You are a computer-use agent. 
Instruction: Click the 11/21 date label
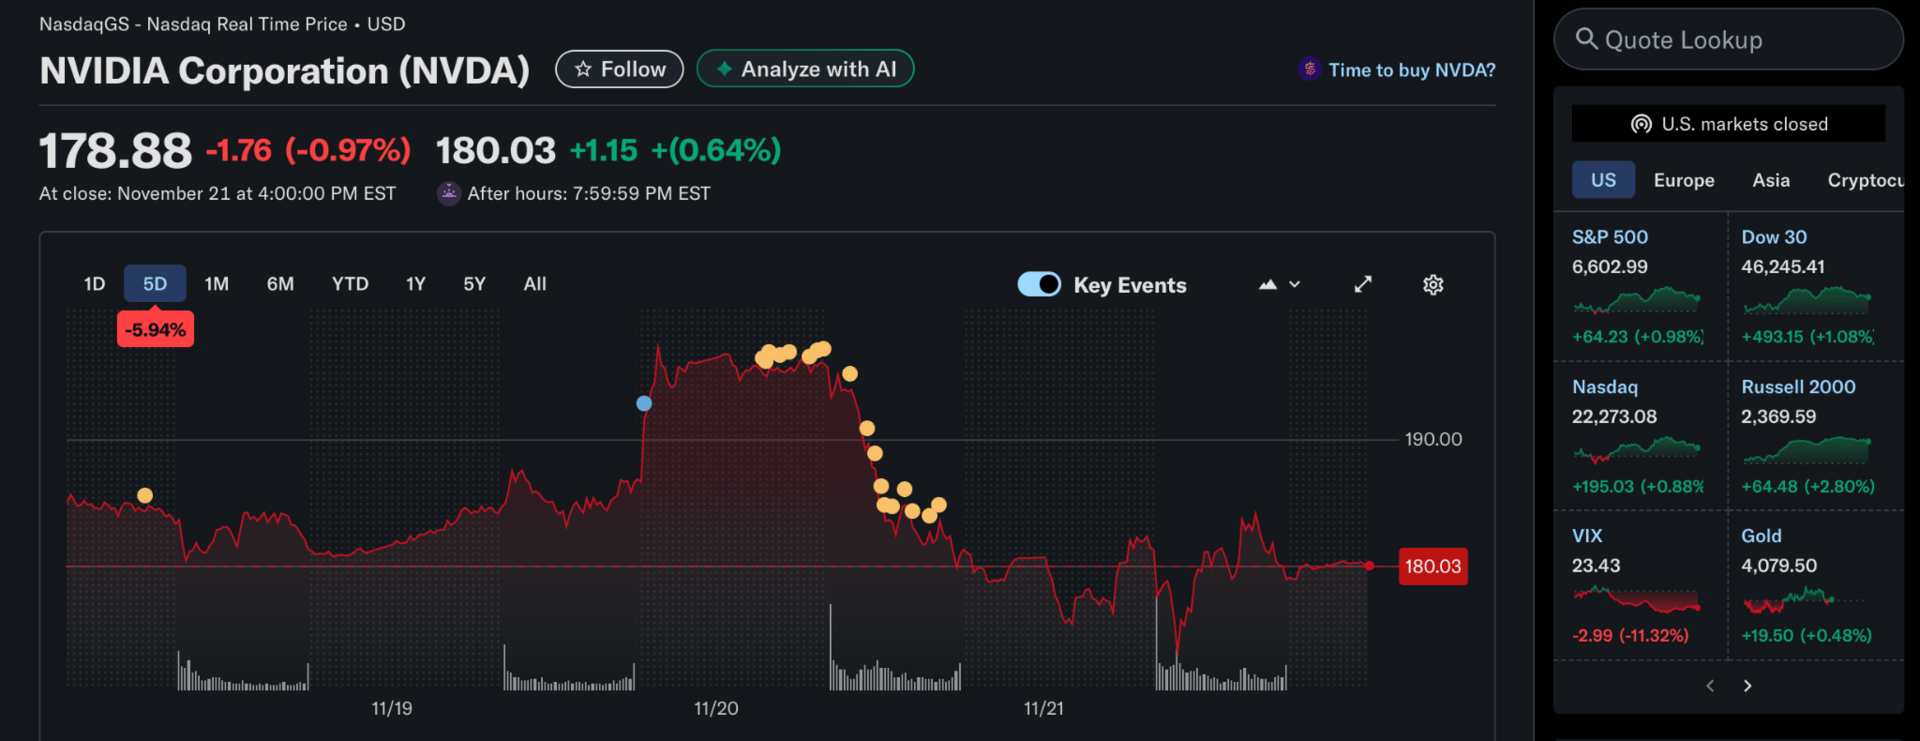tap(1044, 708)
